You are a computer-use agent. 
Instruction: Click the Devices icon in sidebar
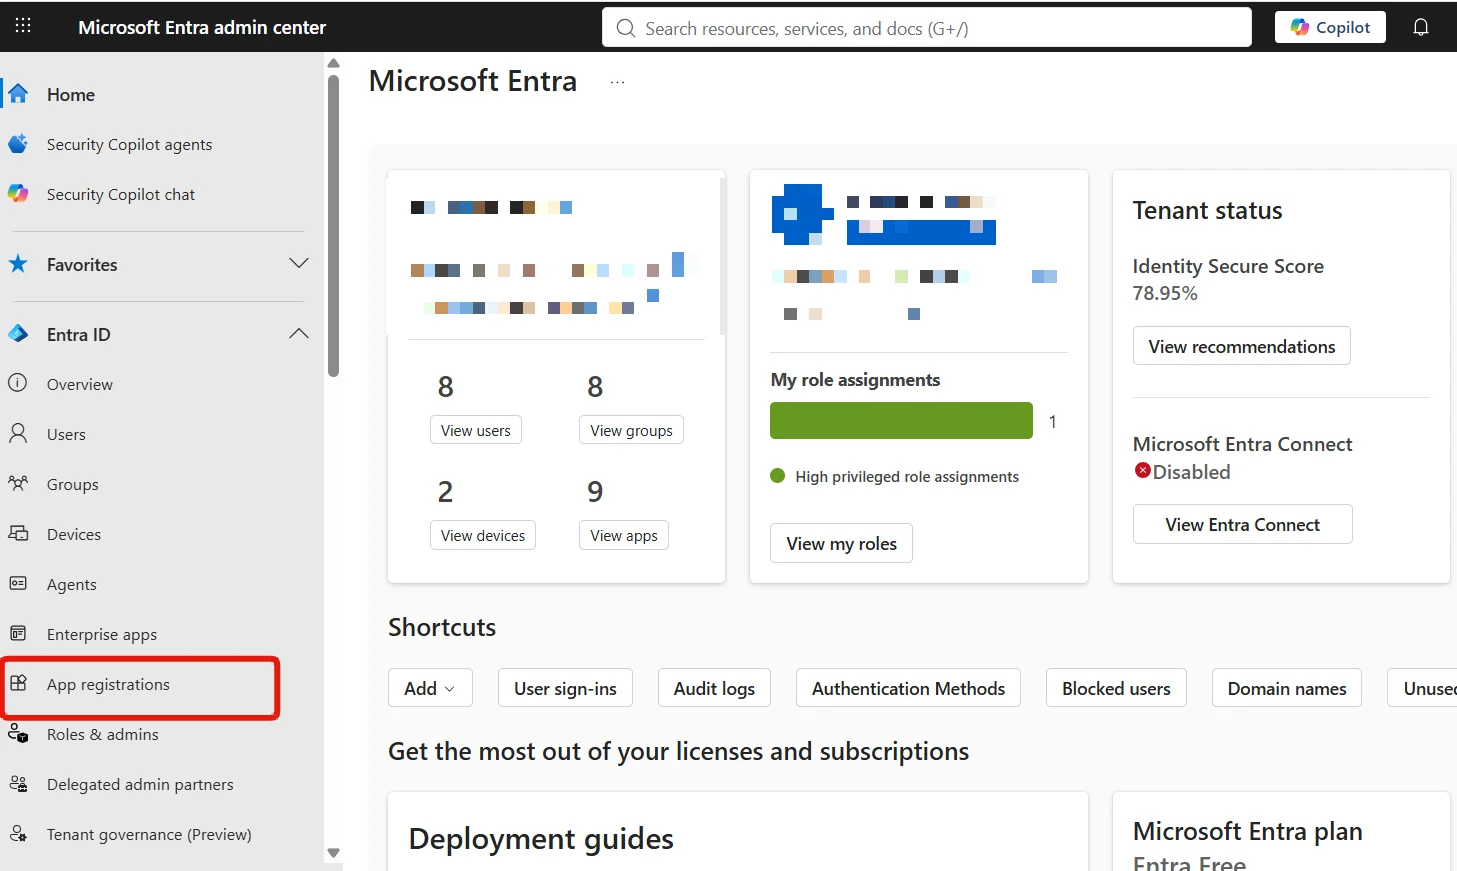pyautogui.click(x=18, y=533)
